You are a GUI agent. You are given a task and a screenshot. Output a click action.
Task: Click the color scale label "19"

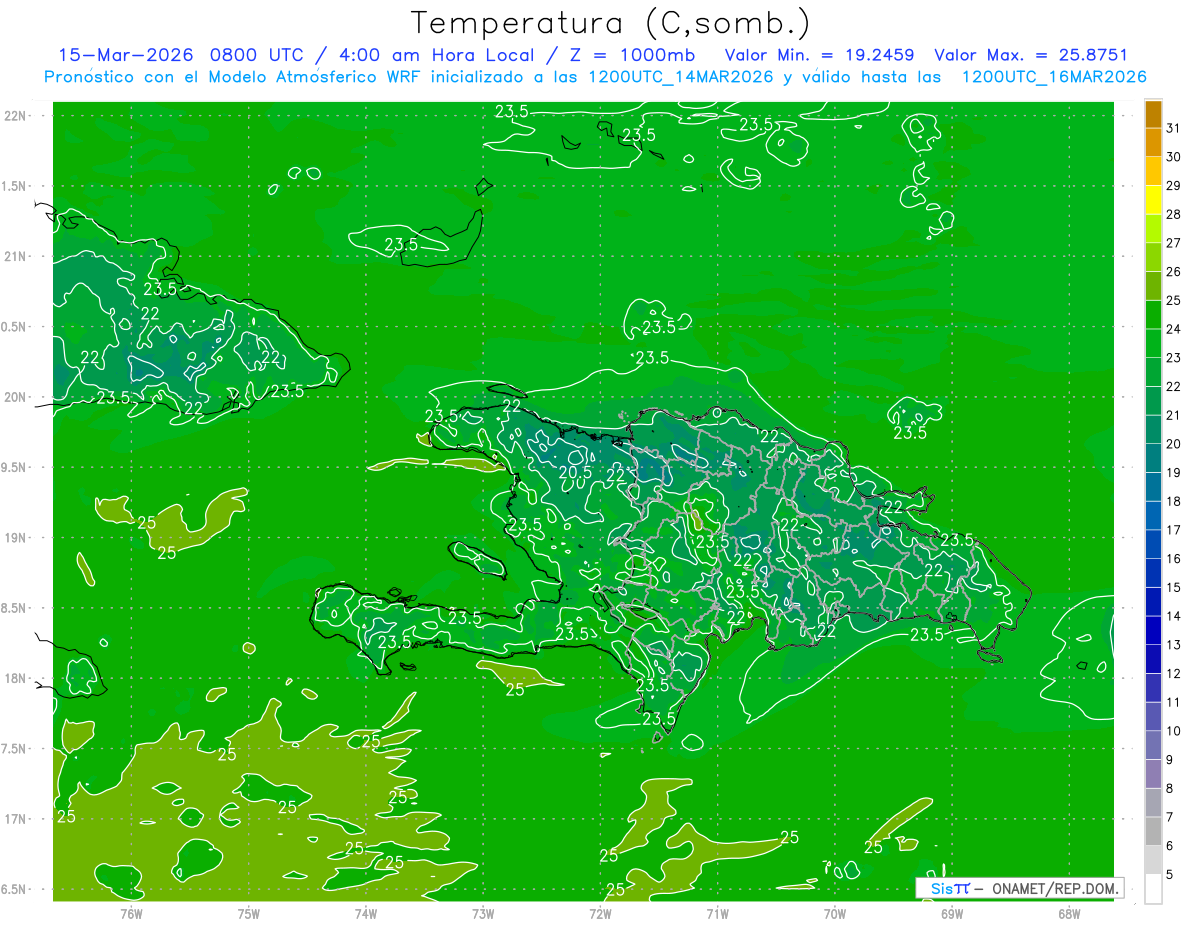click(1173, 473)
